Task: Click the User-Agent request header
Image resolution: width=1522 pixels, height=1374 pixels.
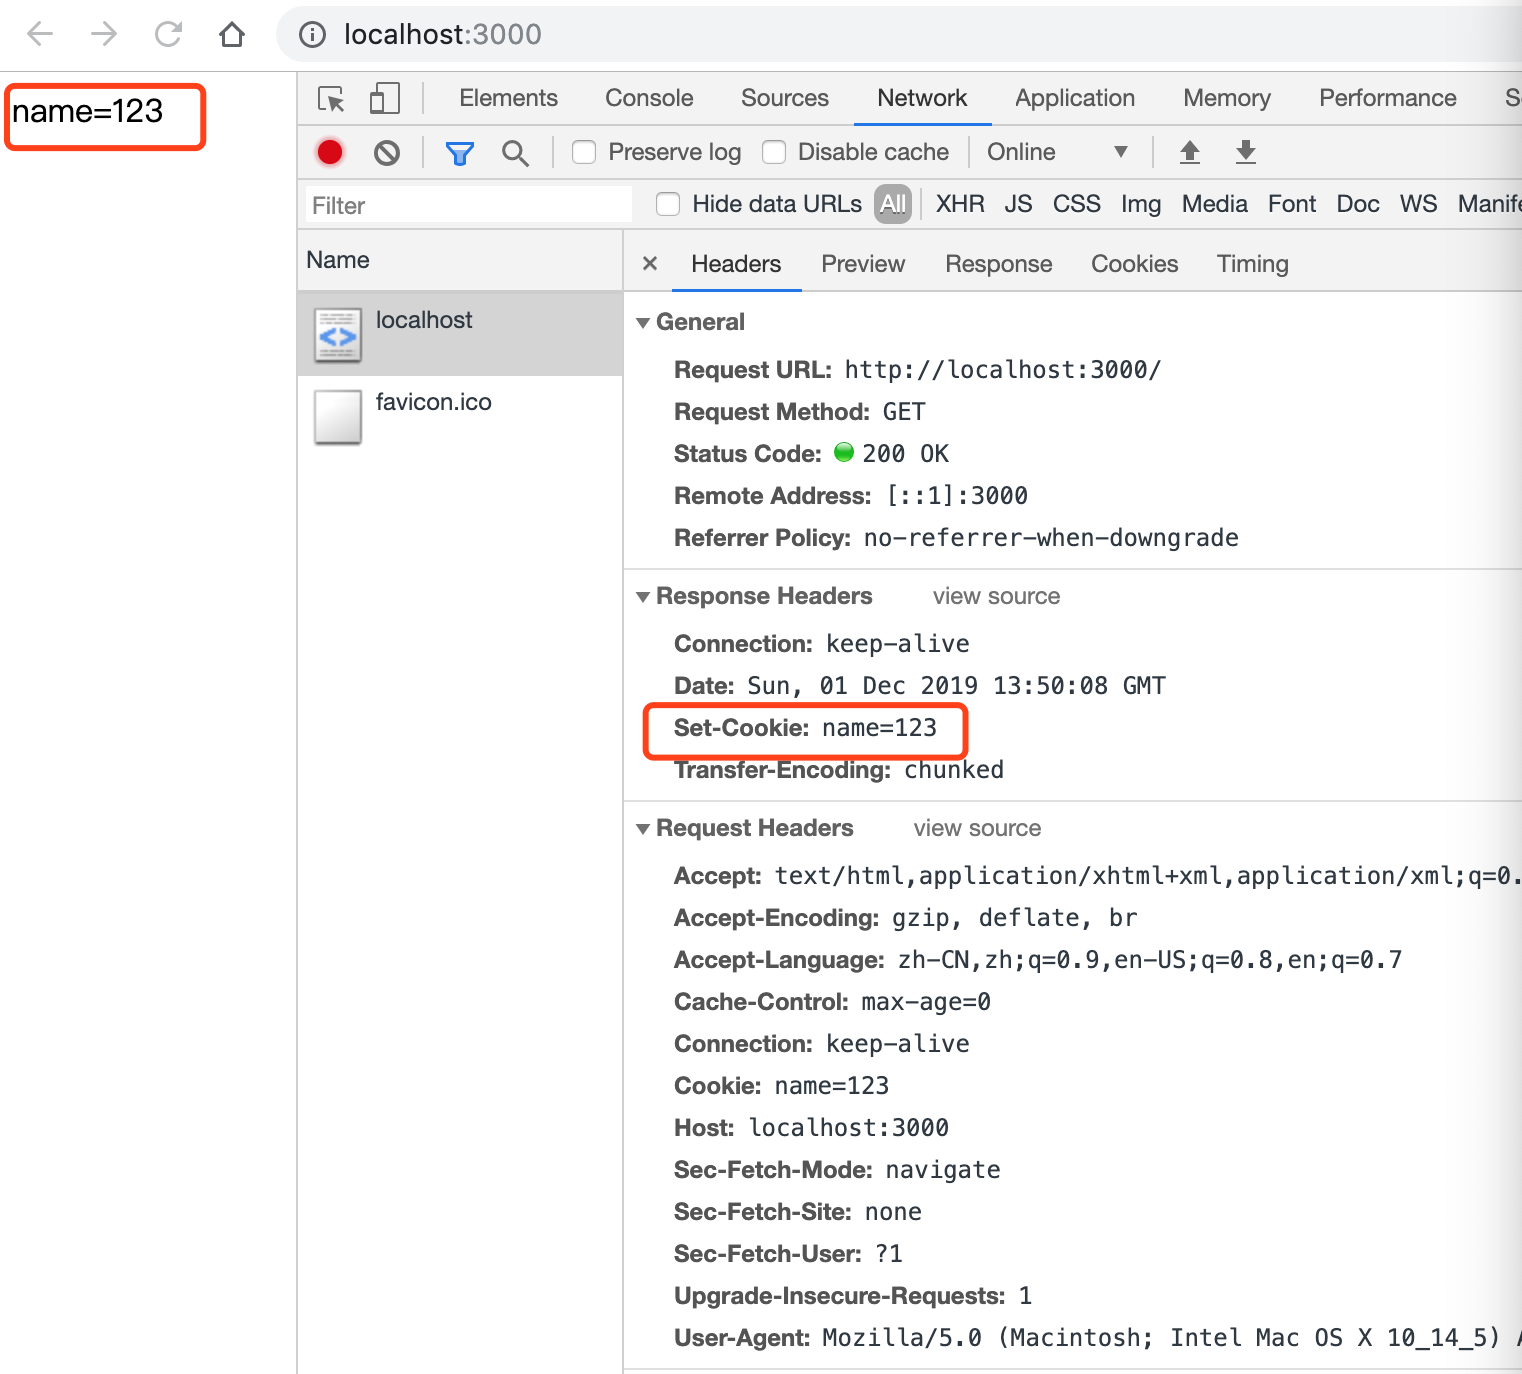Action: point(1098,1338)
